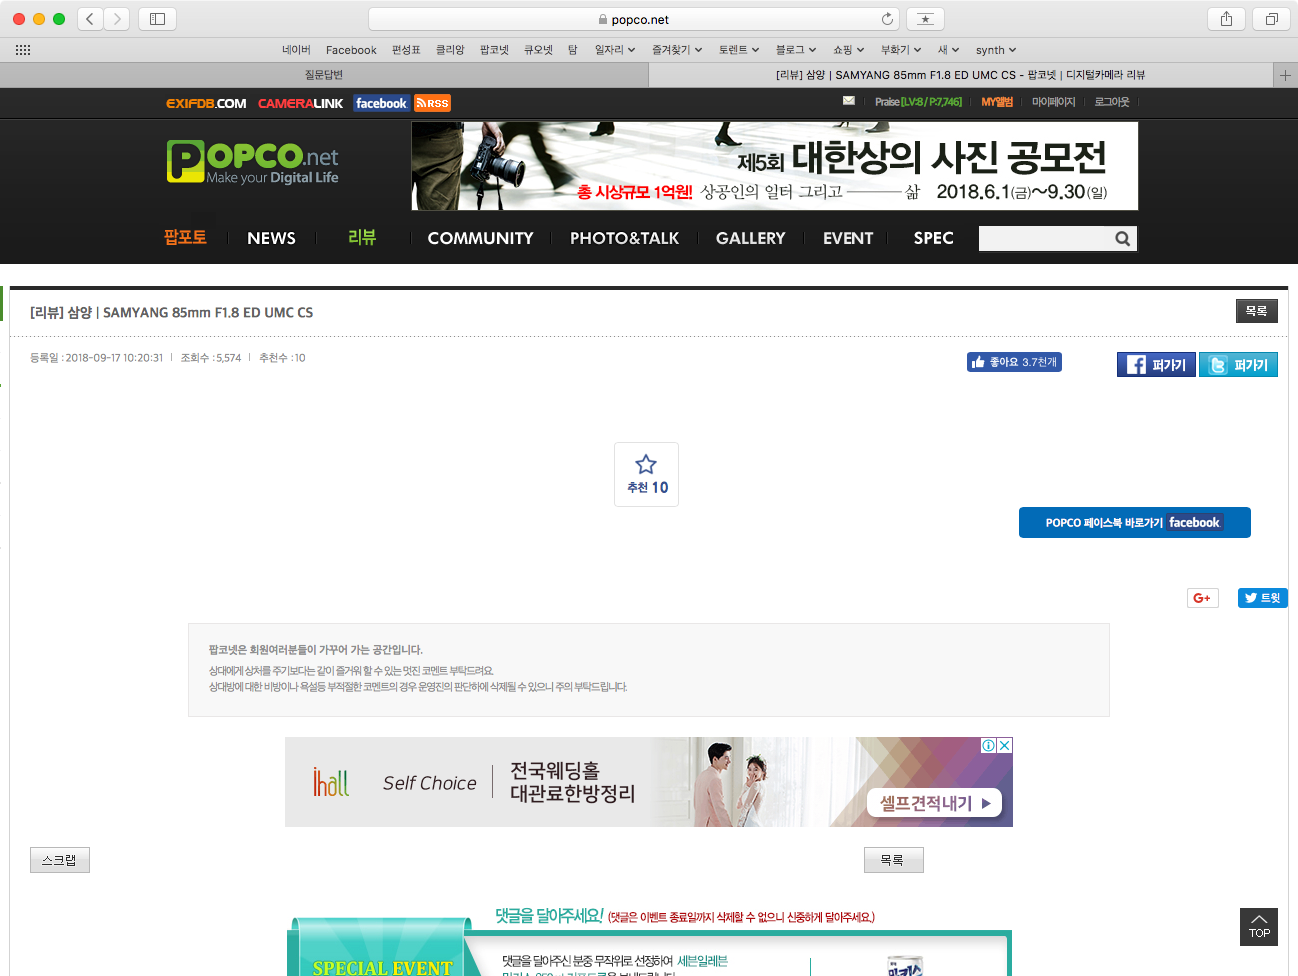This screenshot has width=1298, height=976.
Task: Go forward with Safari's forward arrow
Action: [x=117, y=19]
